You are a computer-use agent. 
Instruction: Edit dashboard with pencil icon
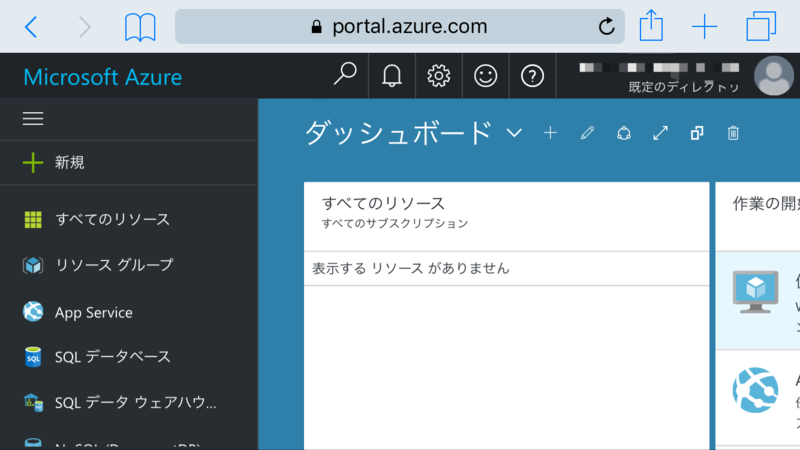click(x=587, y=133)
